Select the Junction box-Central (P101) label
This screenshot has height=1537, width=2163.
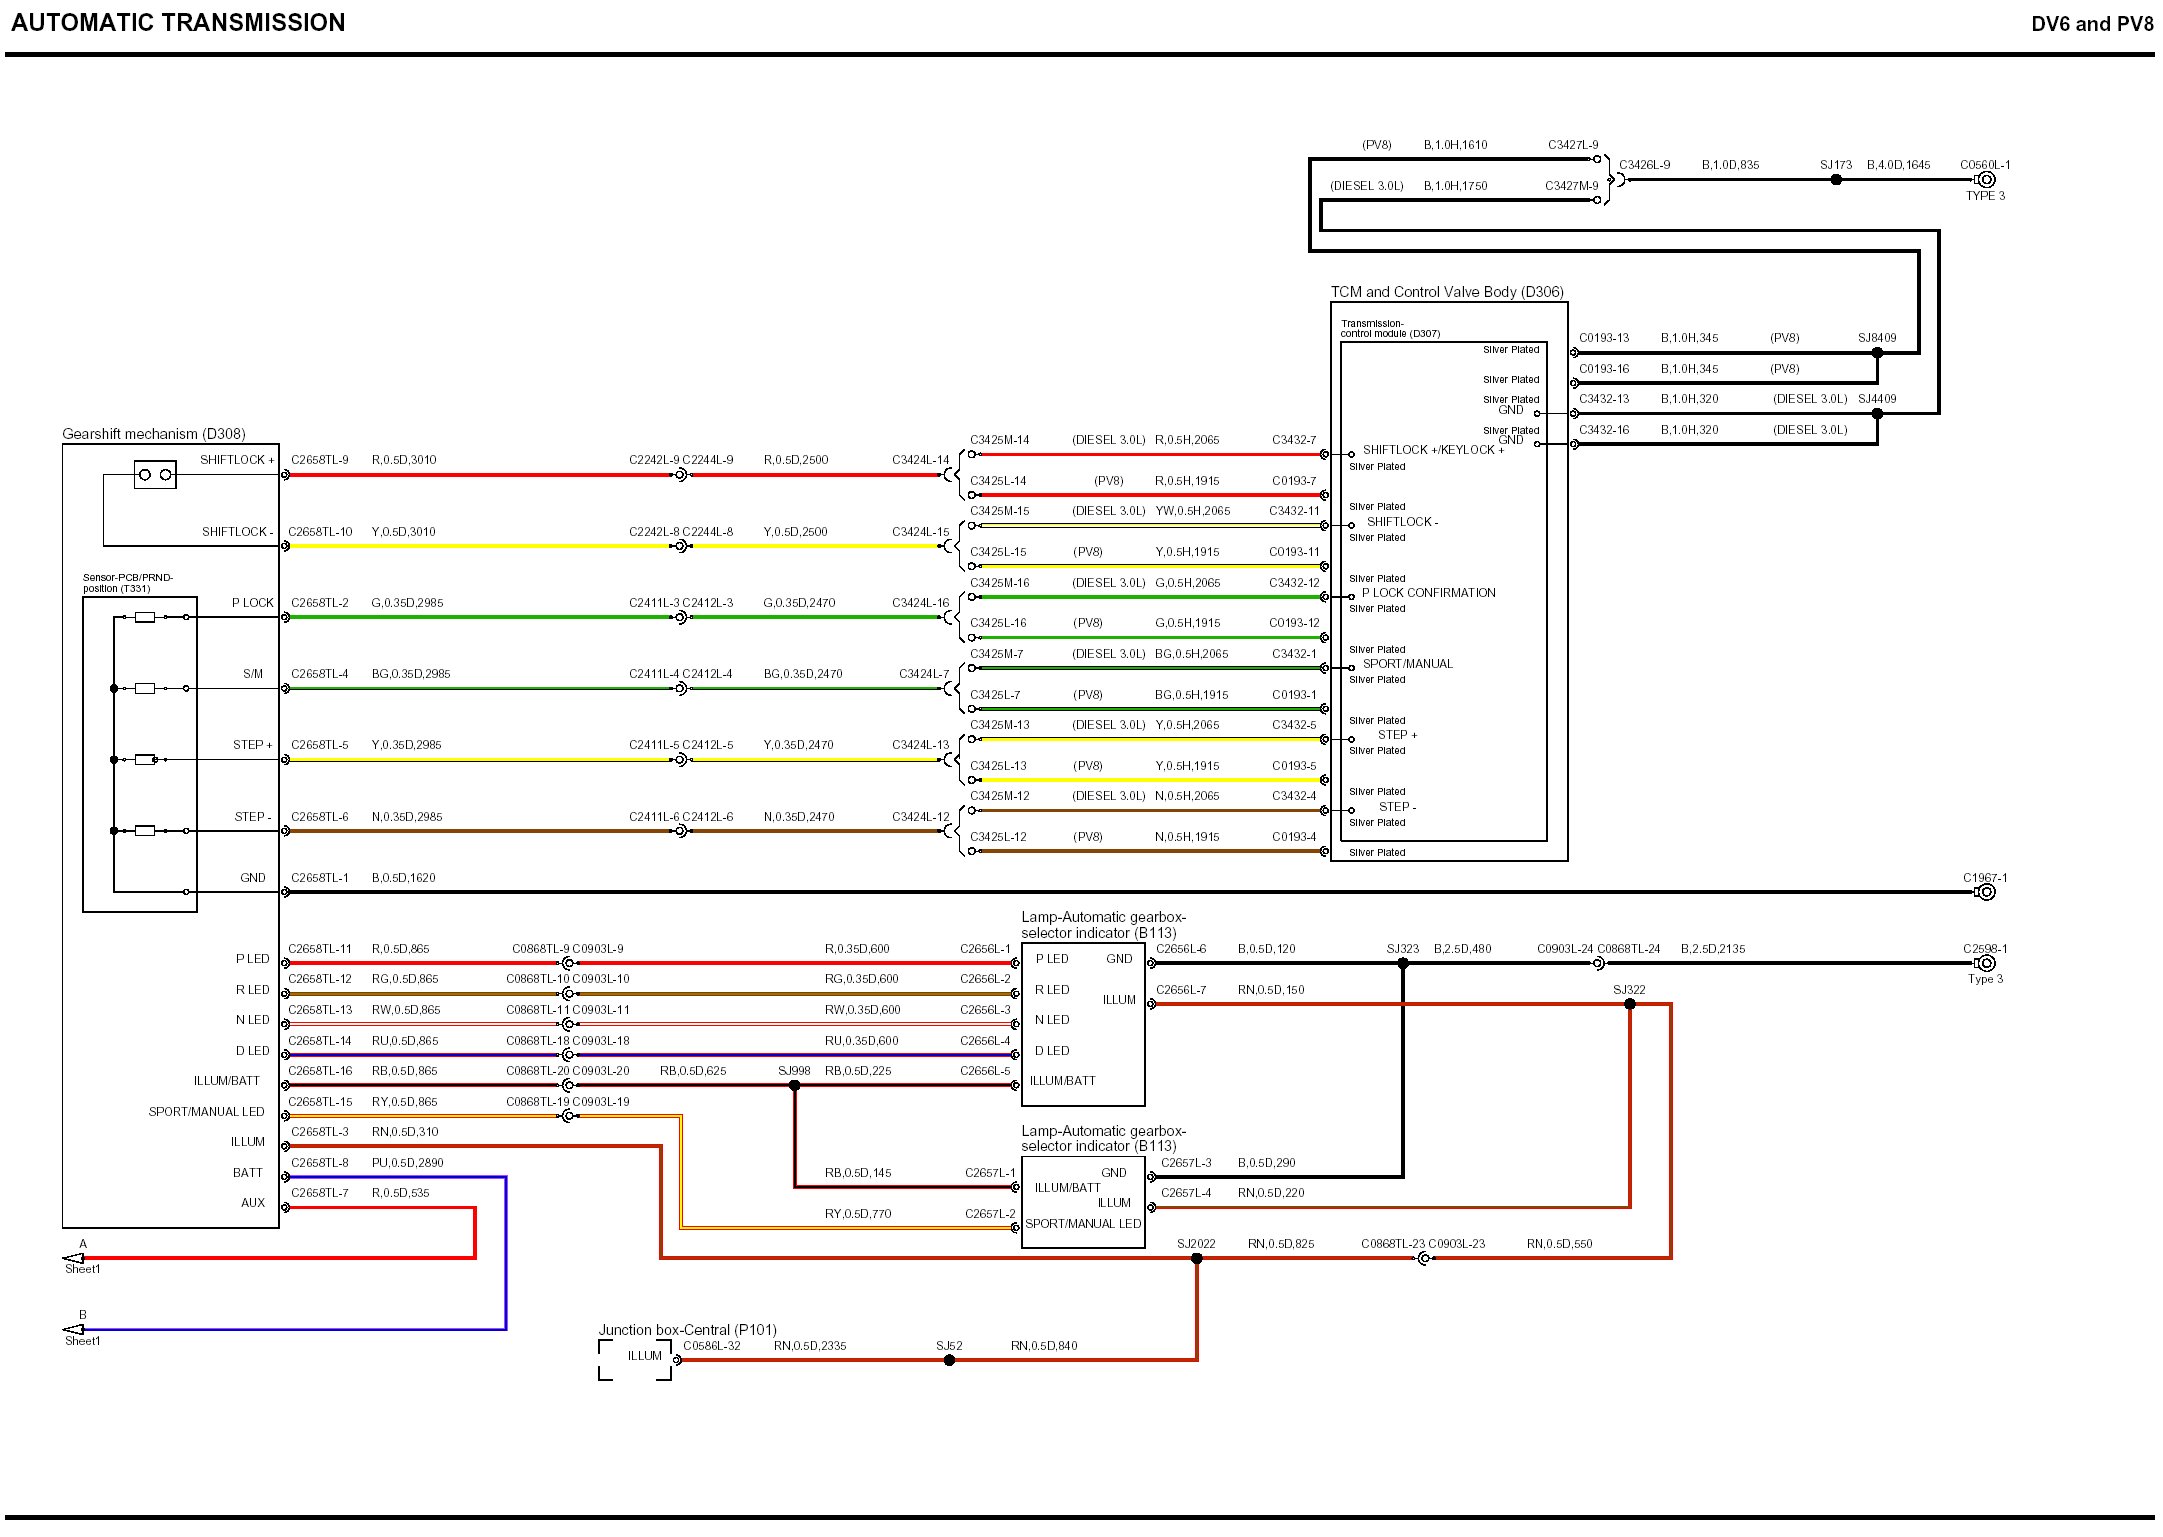pyautogui.click(x=687, y=1330)
